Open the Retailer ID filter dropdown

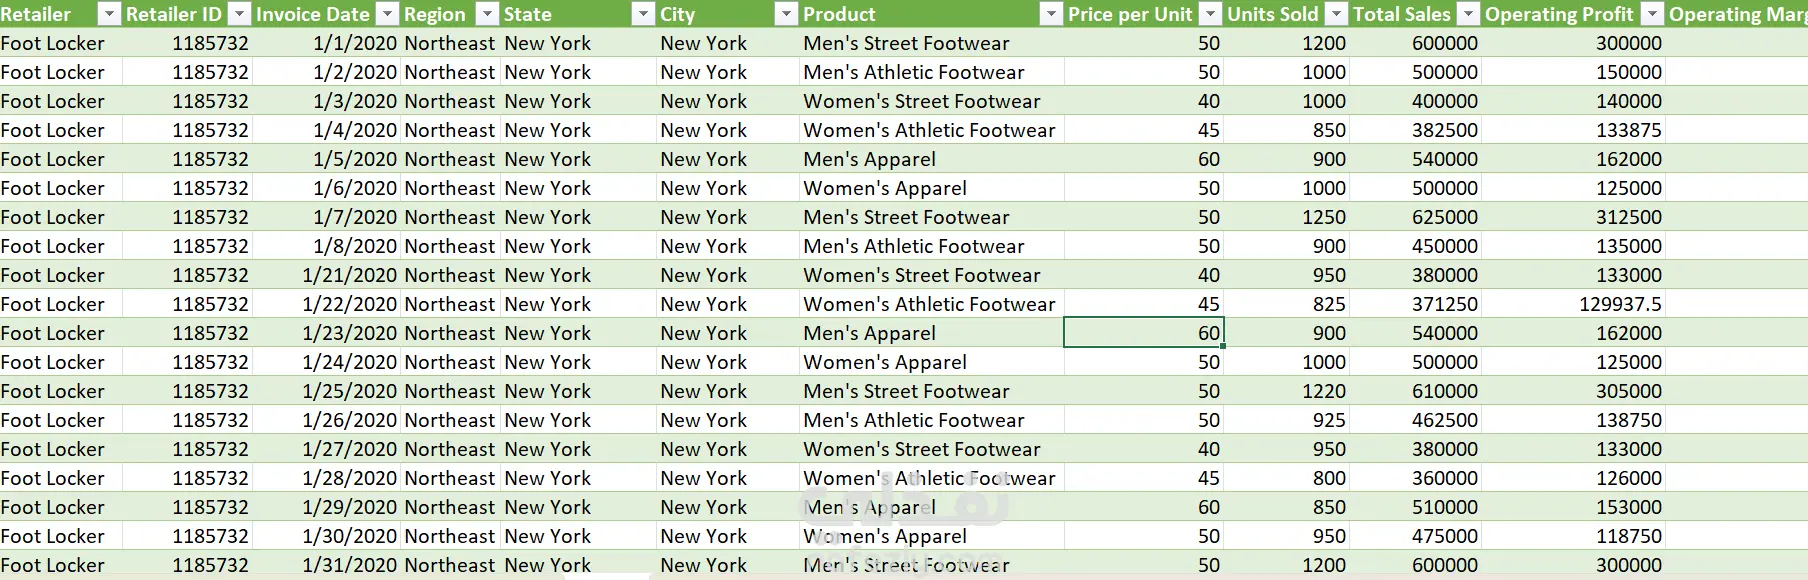(x=239, y=14)
